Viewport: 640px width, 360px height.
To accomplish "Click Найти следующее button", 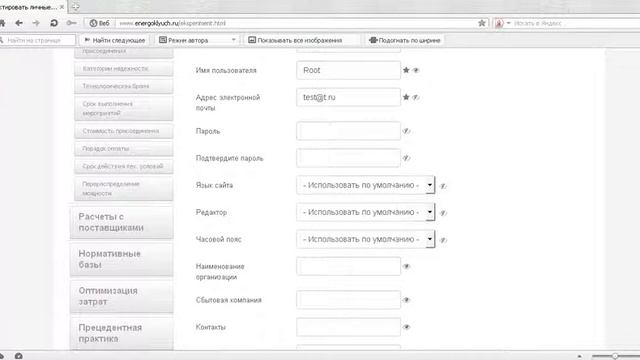I will coord(115,40).
